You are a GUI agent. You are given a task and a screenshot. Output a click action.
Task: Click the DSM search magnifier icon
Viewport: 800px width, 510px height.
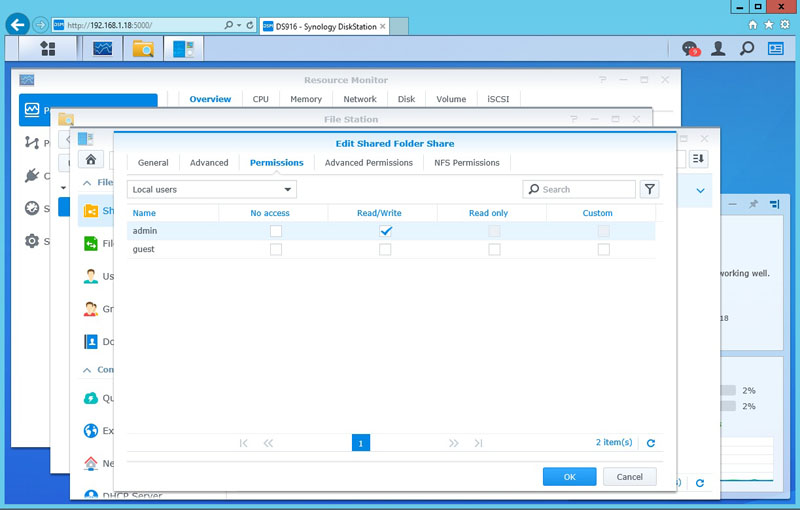coord(747,48)
